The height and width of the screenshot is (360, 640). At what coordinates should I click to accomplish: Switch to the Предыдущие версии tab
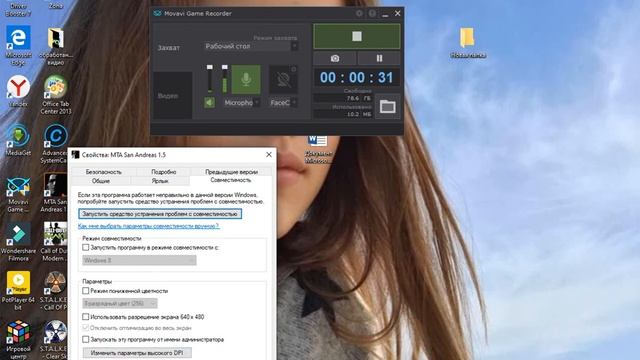[231, 172]
